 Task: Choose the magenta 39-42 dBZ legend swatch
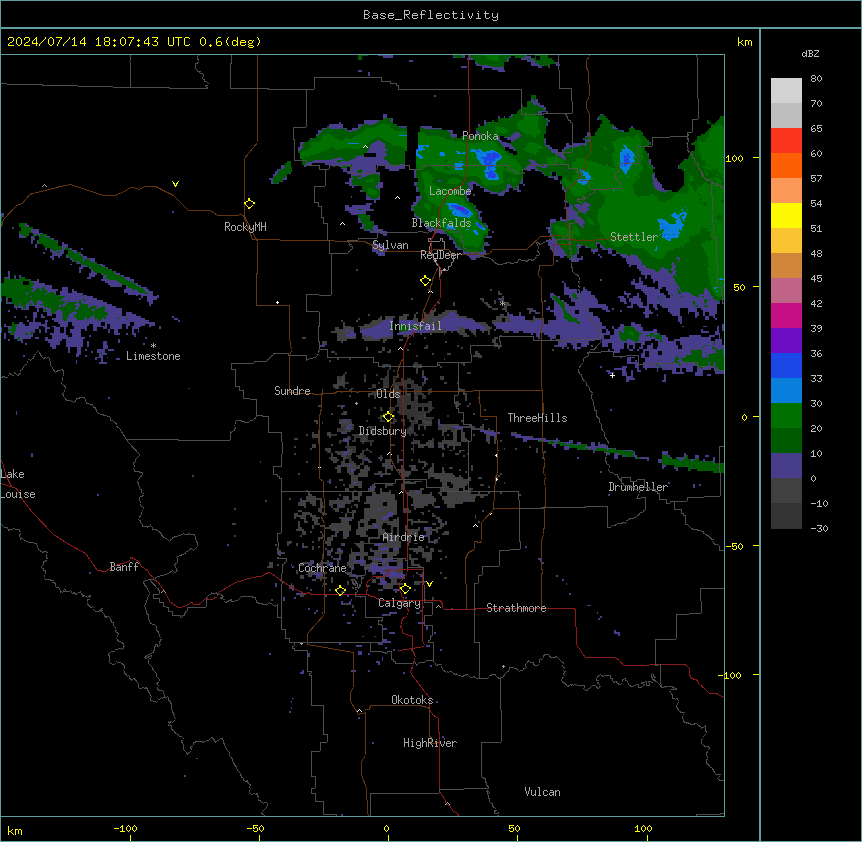point(786,315)
